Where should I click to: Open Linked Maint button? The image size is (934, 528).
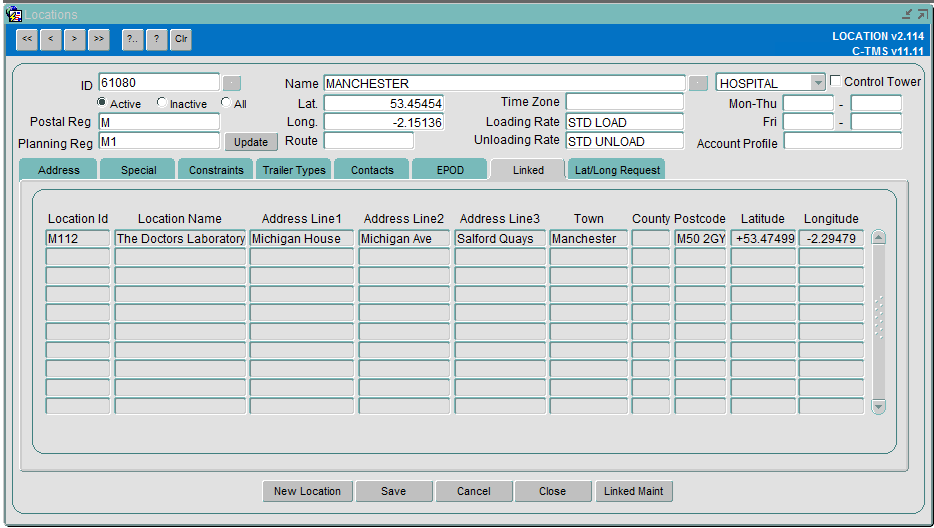coord(634,491)
